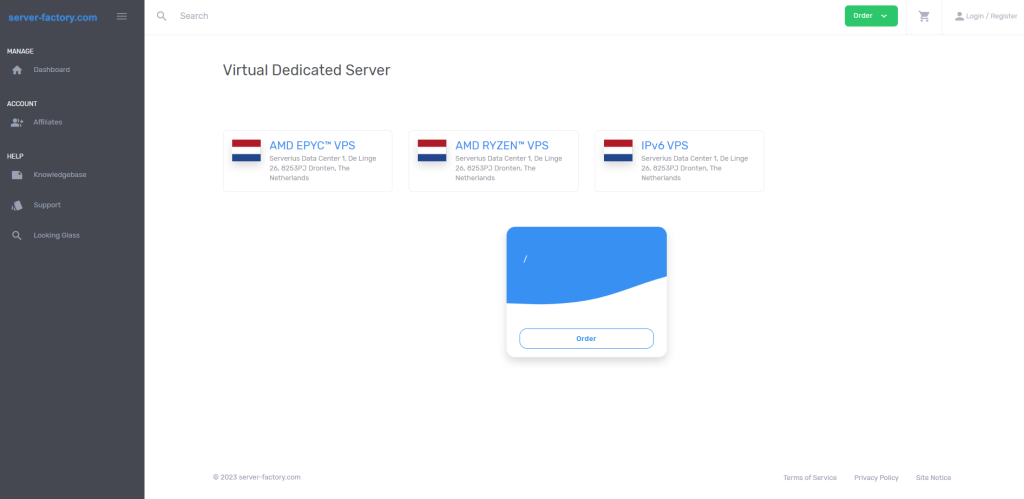Viewport: 1024px width, 499px height.
Task: Click the Order button on product card
Action: coord(586,338)
